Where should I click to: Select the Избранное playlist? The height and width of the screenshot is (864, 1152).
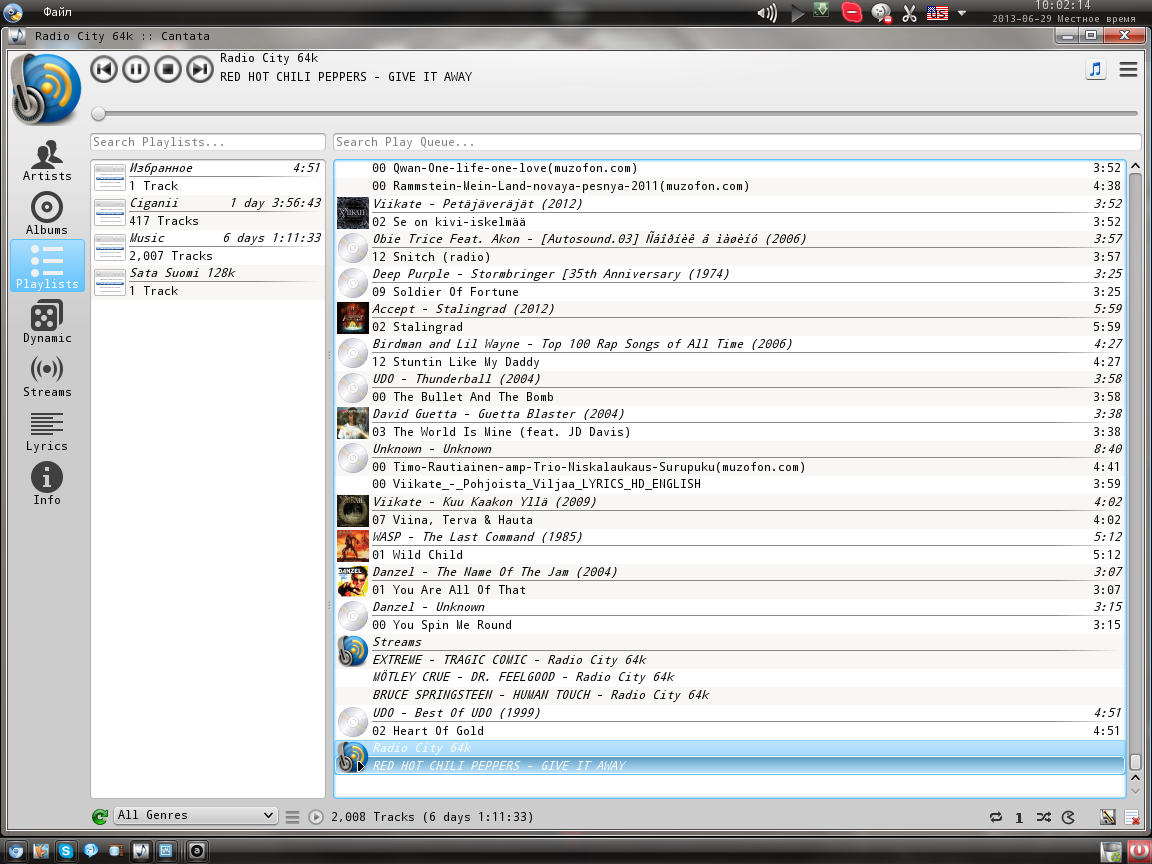tap(208, 177)
